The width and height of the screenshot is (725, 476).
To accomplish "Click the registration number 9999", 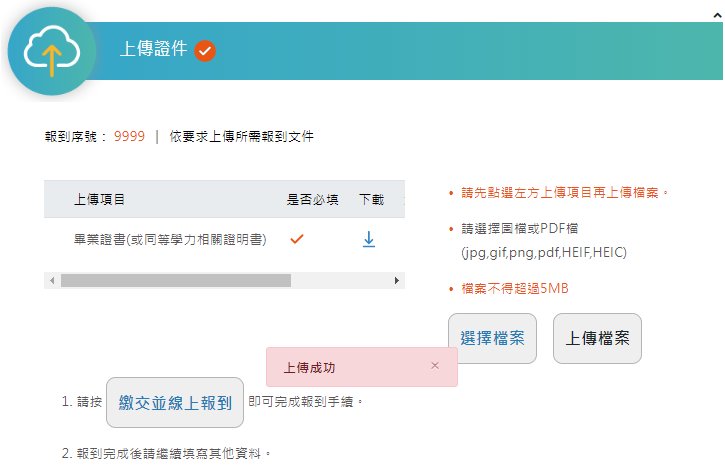I will [129, 136].
